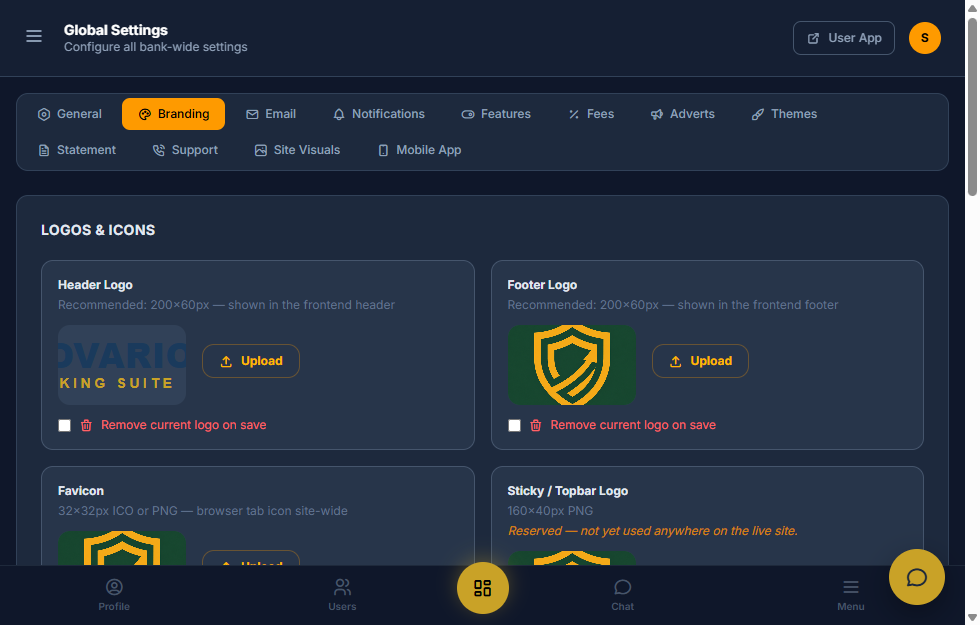Click 'Remove current logo on save' under Footer Logo
The height and width of the screenshot is (625, 980).
[633, 425]
